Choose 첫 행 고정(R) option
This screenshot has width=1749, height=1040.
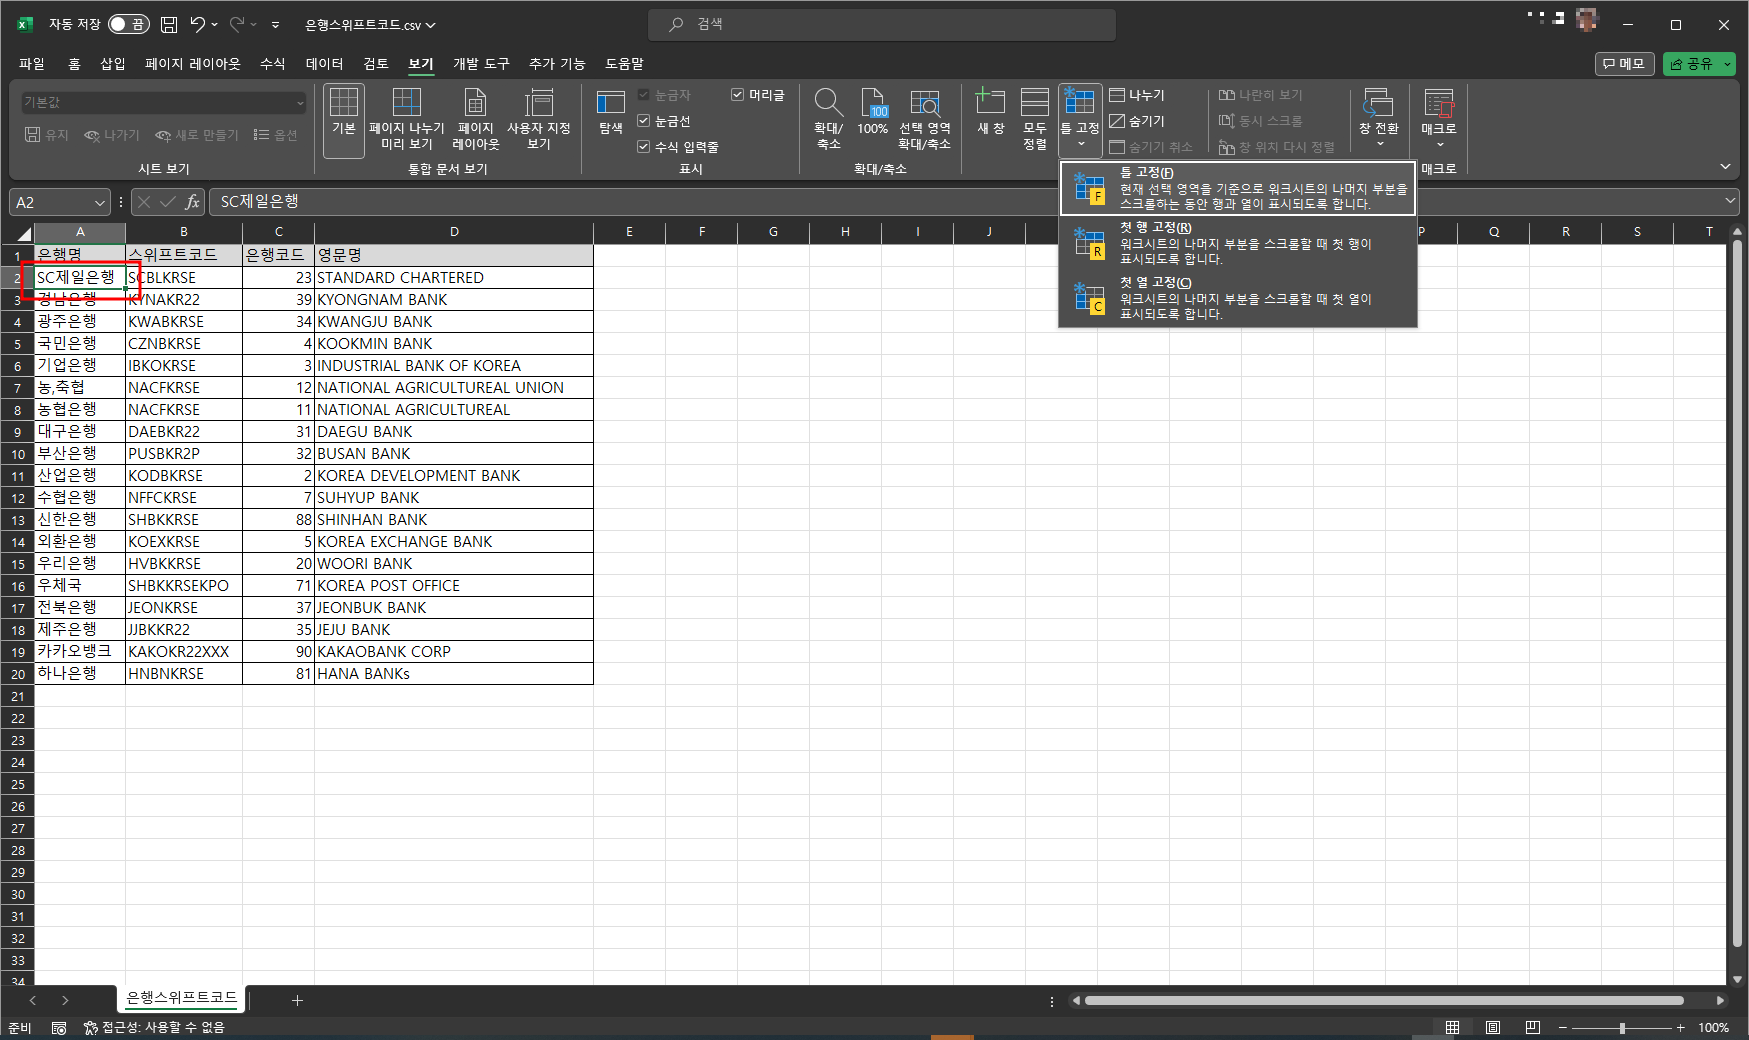(1238, 243)
